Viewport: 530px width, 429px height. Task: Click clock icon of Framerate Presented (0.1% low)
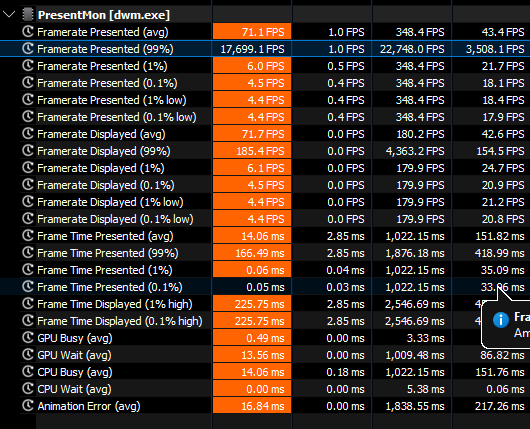28,117
